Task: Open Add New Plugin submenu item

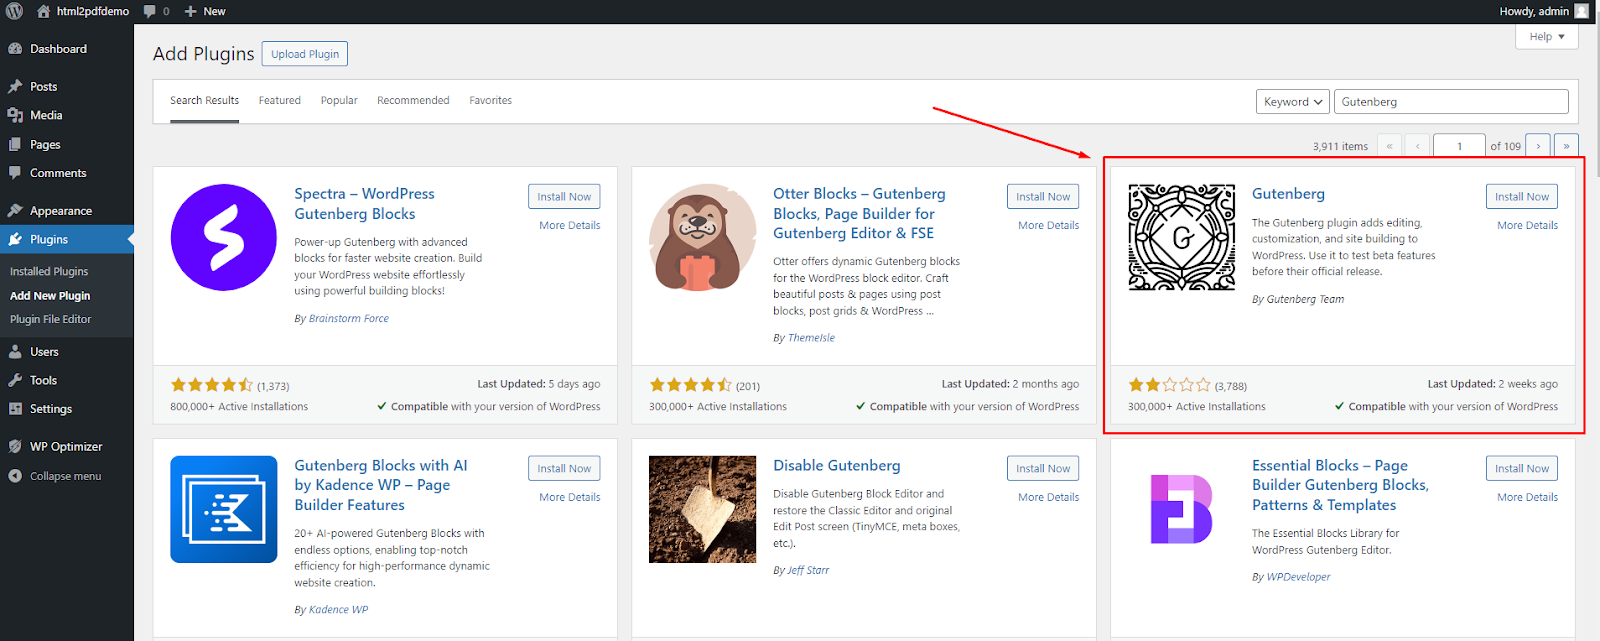Action: pyautogui.click(x=50, y=295)
